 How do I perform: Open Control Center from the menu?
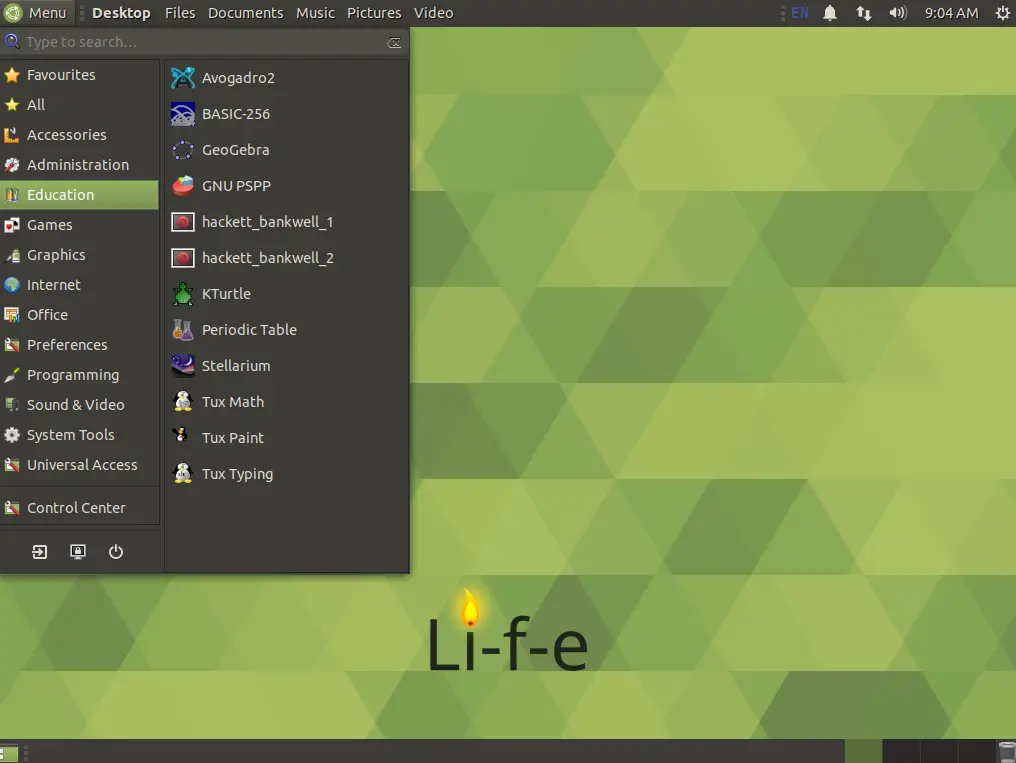click(x=79, y=508)
